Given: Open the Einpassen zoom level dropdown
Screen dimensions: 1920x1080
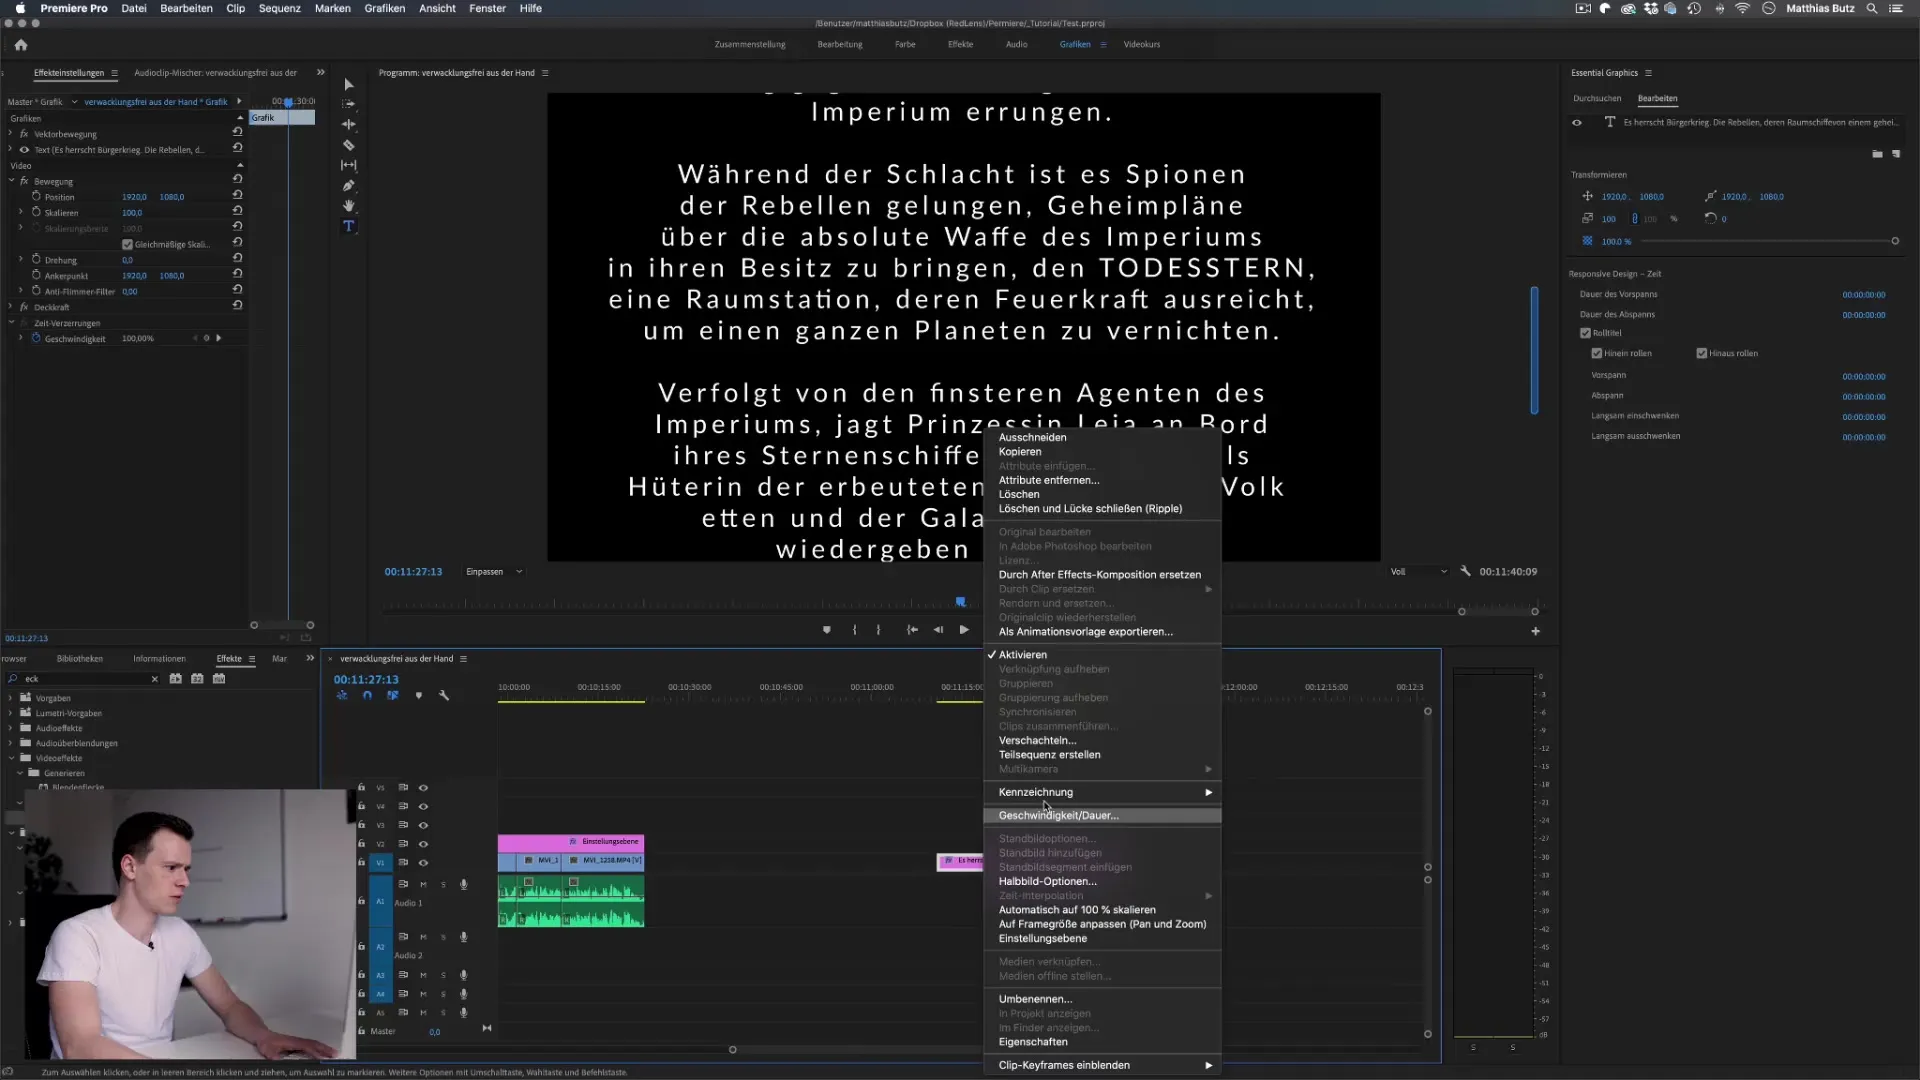Looking at the screenshot, I should [494, 571].
